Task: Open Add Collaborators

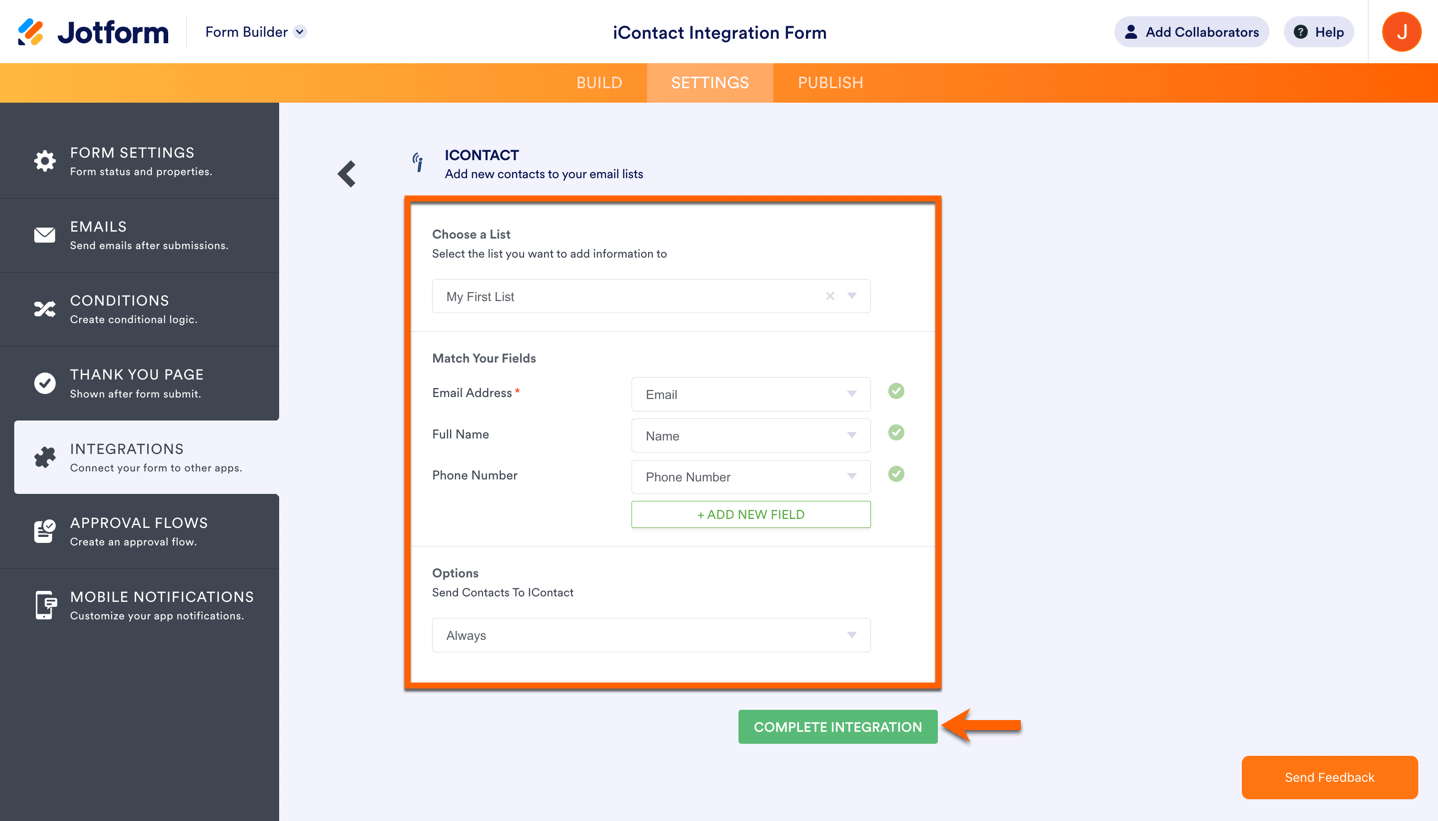Action: click(1191, 32)
